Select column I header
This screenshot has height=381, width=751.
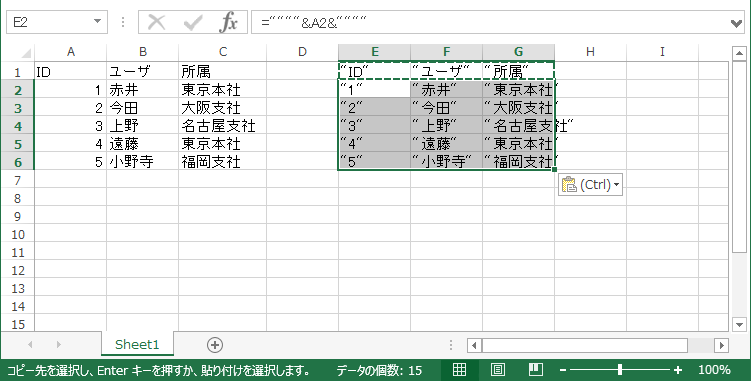662,52
